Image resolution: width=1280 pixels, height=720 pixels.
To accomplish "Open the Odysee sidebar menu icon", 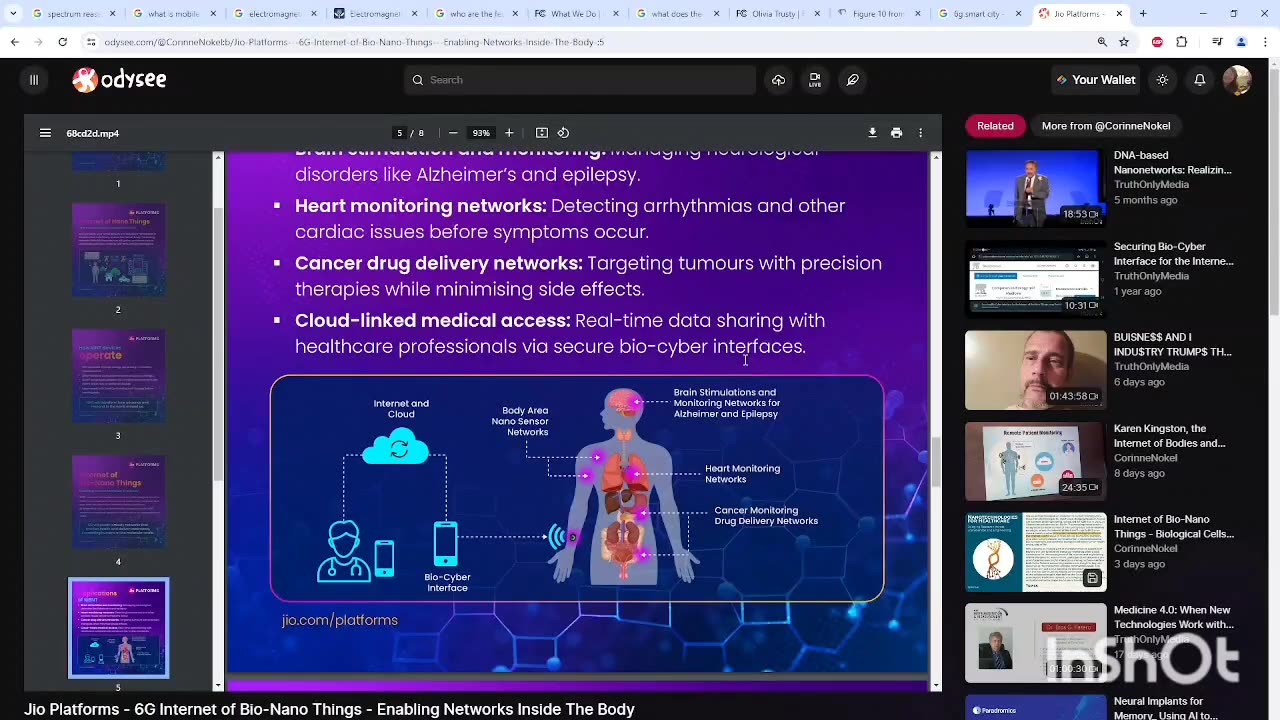I will [33, 80].
